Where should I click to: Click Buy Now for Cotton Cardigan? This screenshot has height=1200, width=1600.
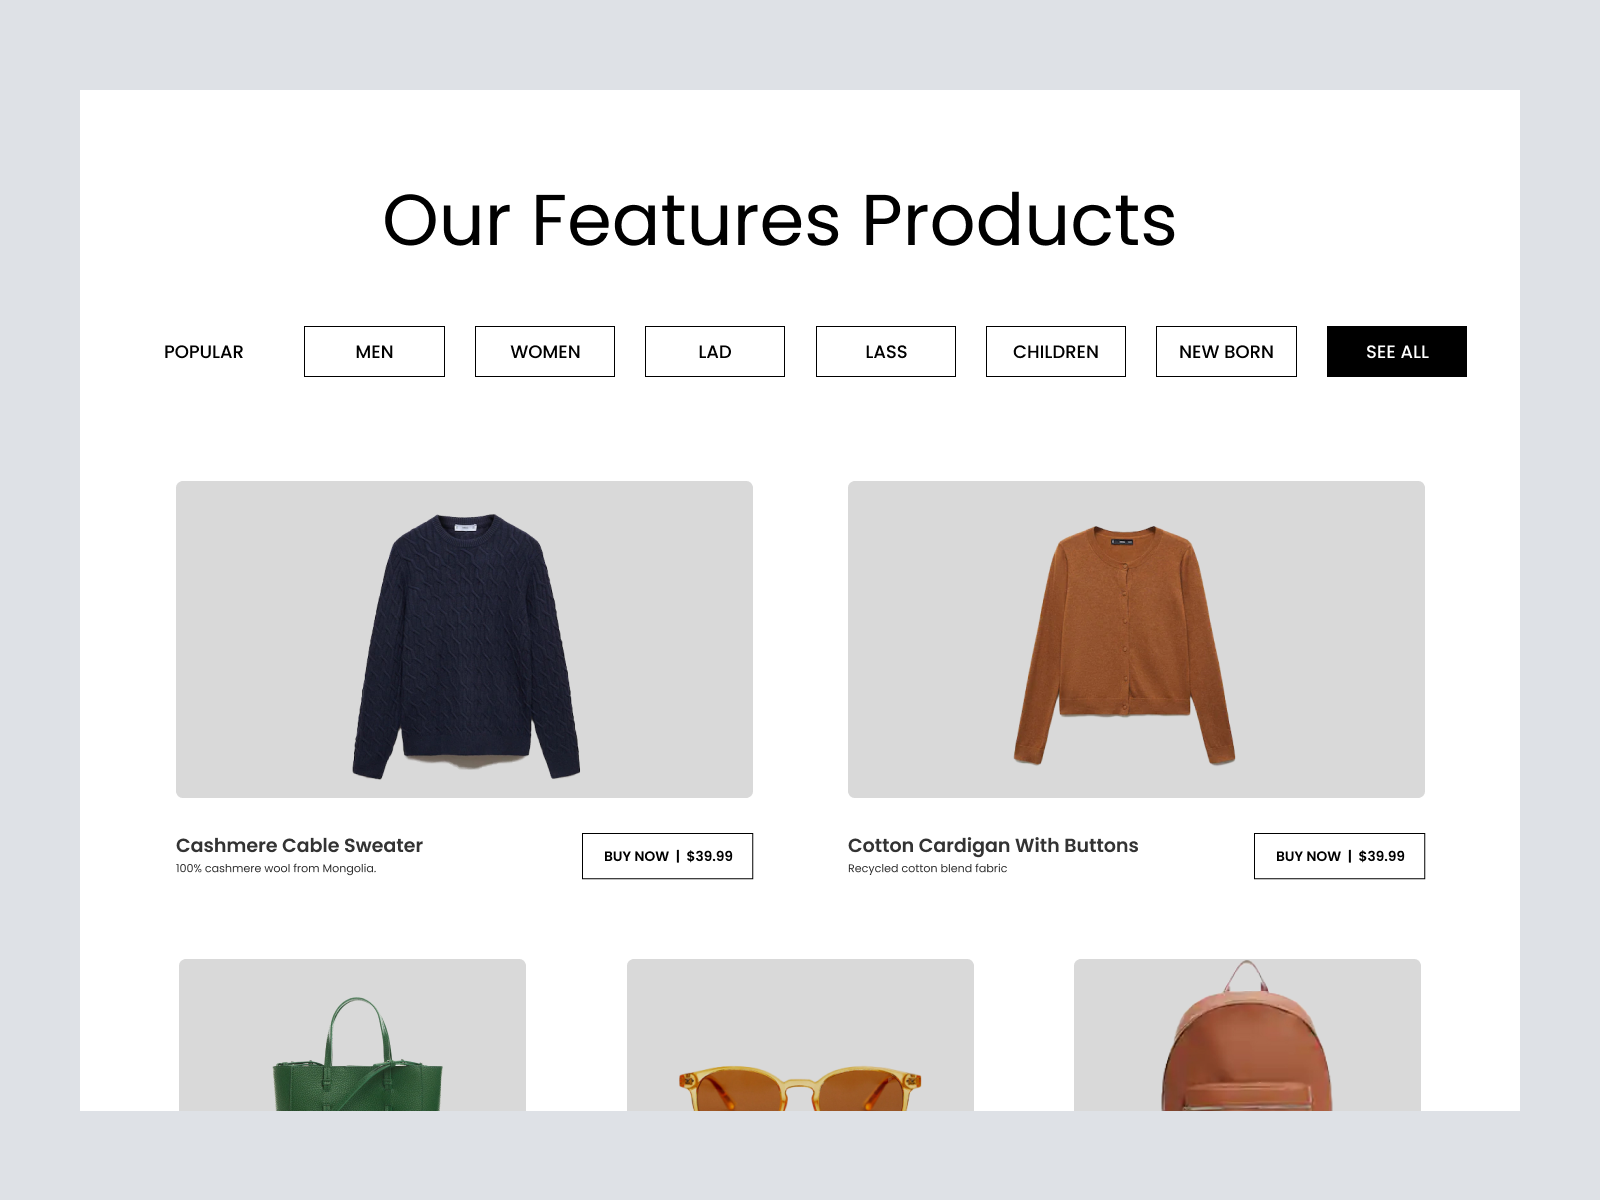click(1339, 856)
